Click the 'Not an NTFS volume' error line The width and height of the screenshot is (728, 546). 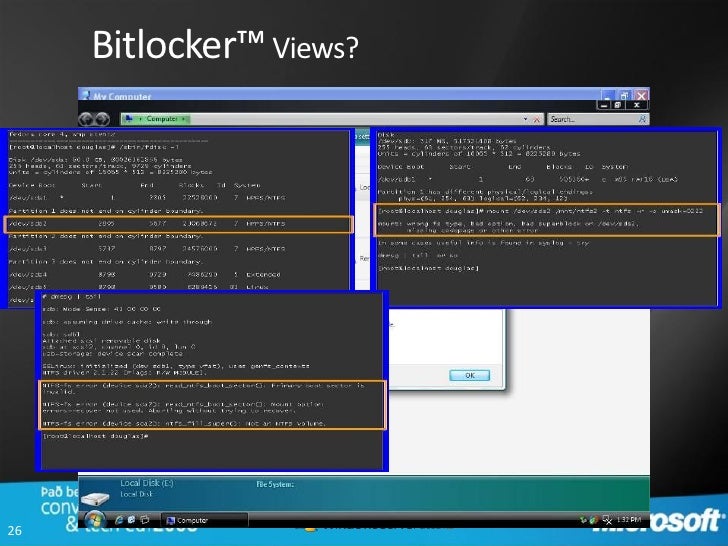(x=184, y=423)
